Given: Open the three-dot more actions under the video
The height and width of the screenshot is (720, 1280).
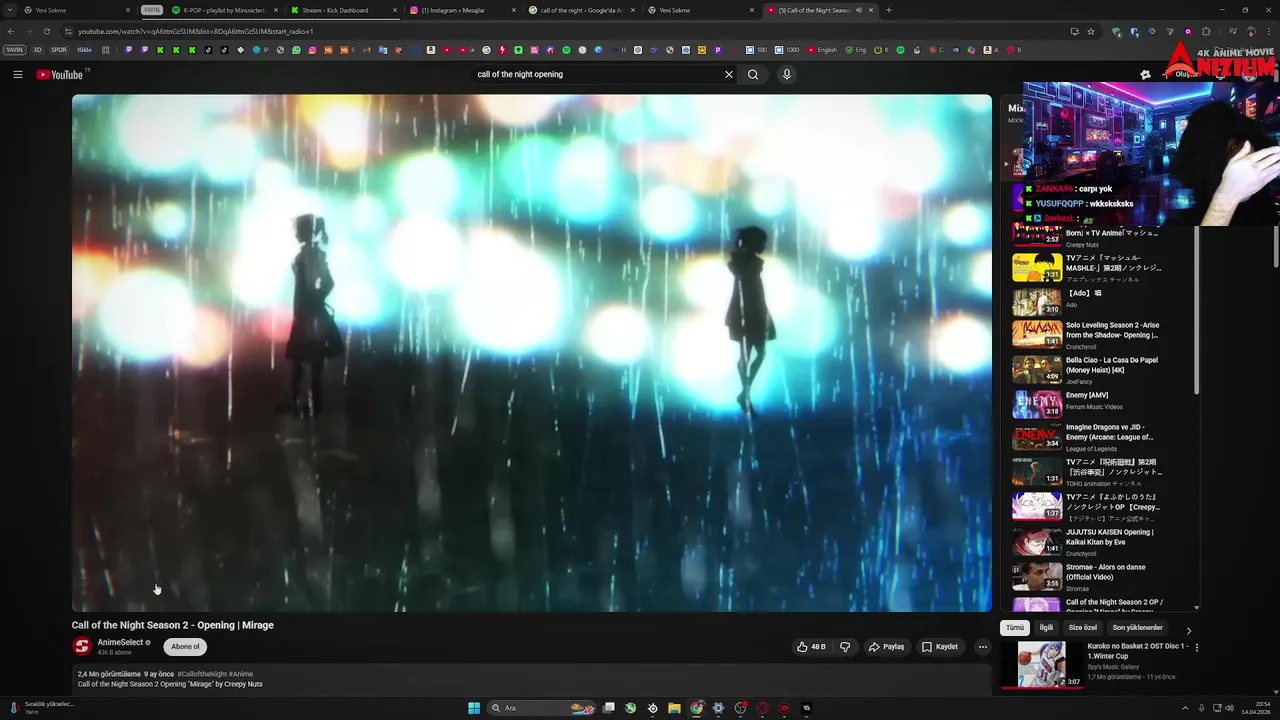Looking at the screenshot, I should tap(982, 647).
